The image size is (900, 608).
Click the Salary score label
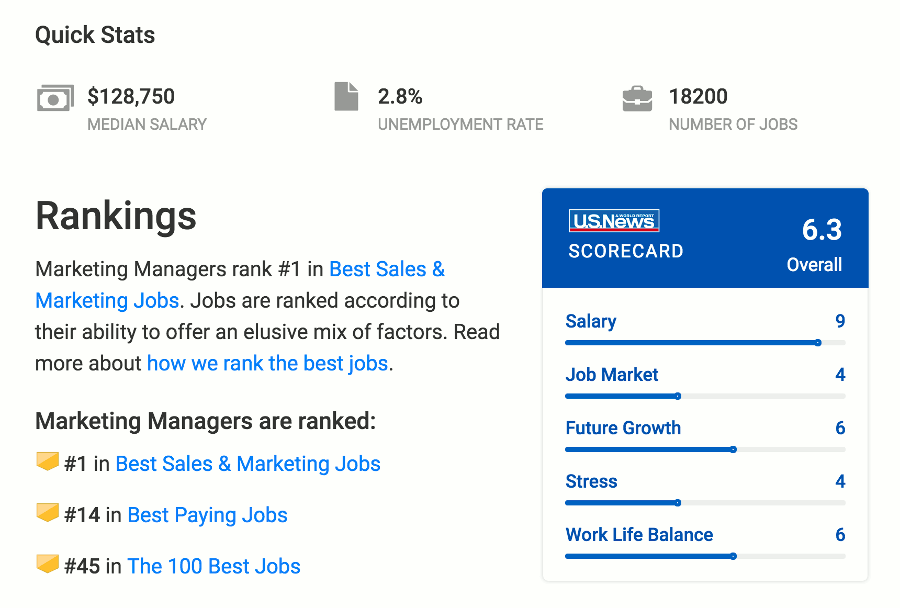pos(590,321)
